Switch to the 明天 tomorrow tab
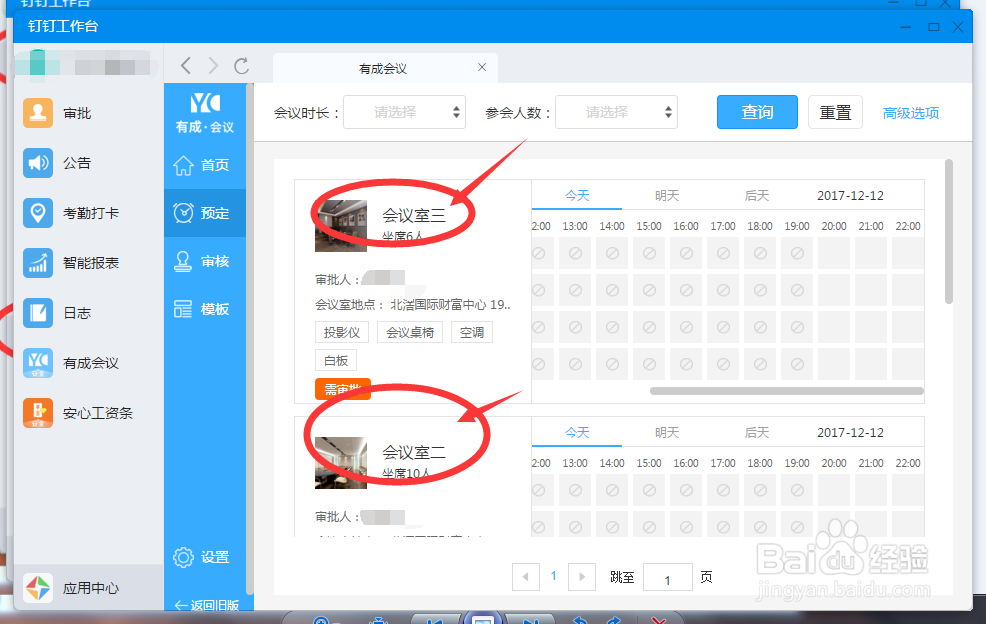 (x=667, y=195)
